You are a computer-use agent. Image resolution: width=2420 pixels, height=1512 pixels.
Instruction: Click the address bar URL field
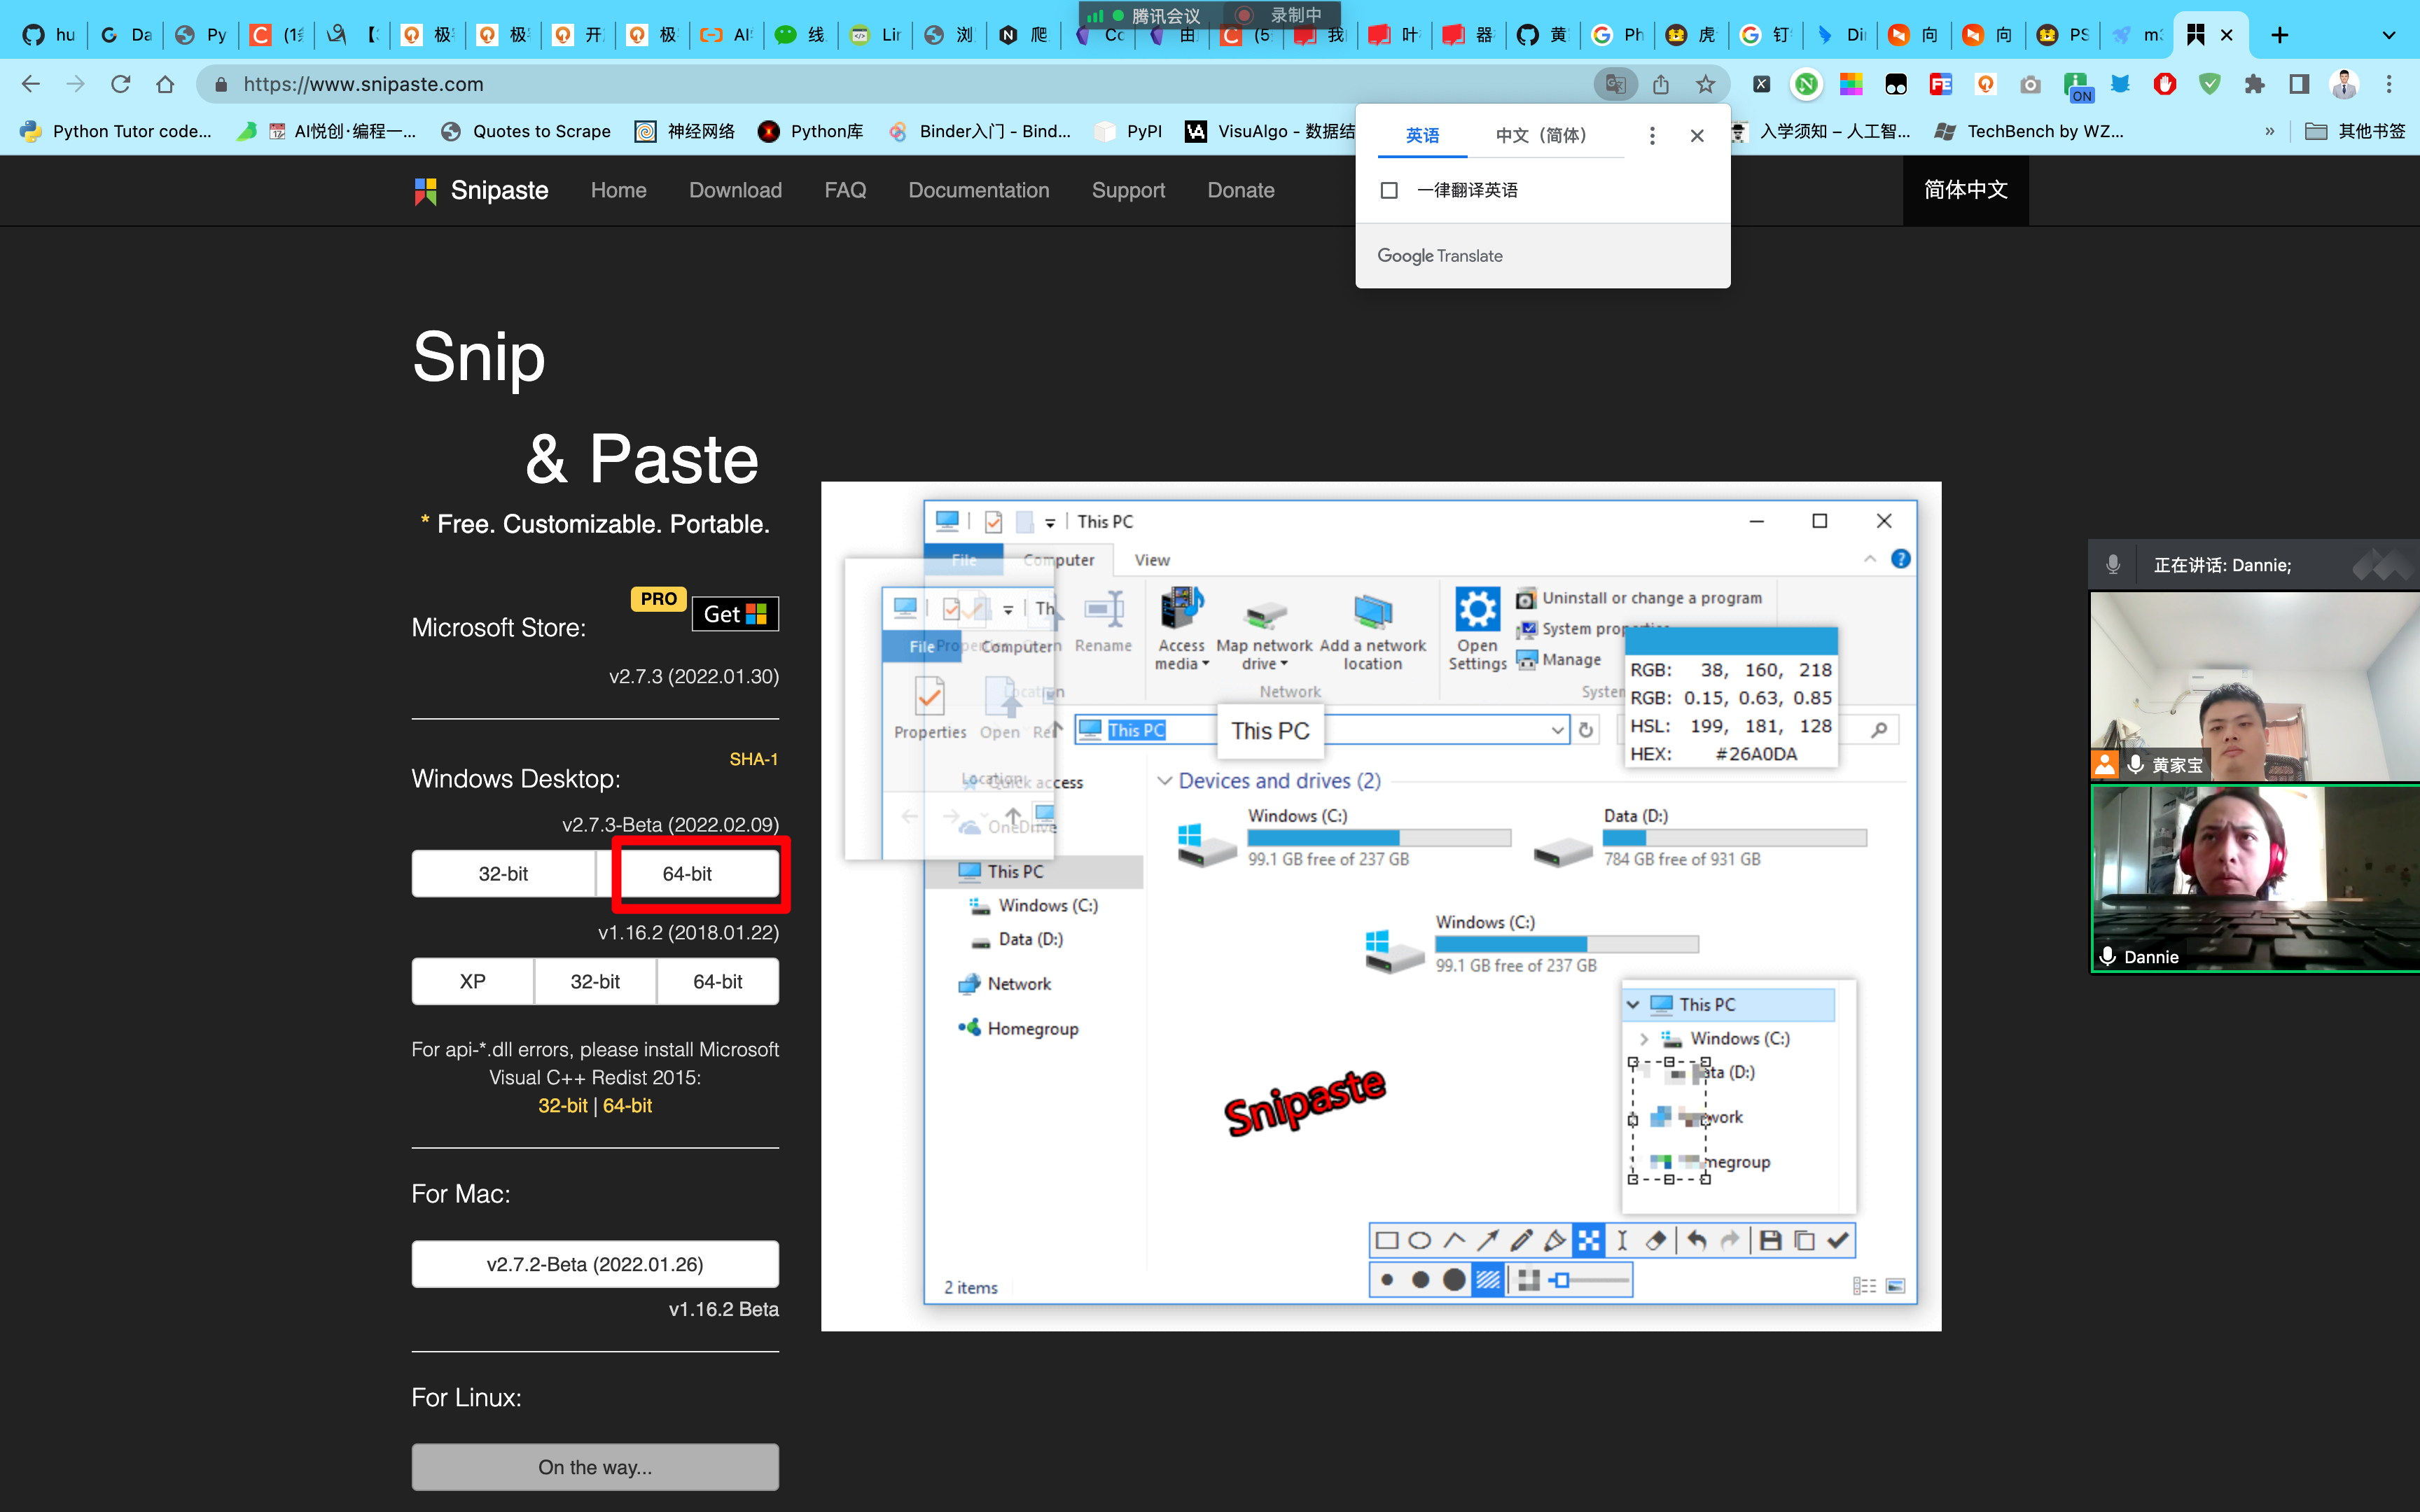tap(900, 84)
